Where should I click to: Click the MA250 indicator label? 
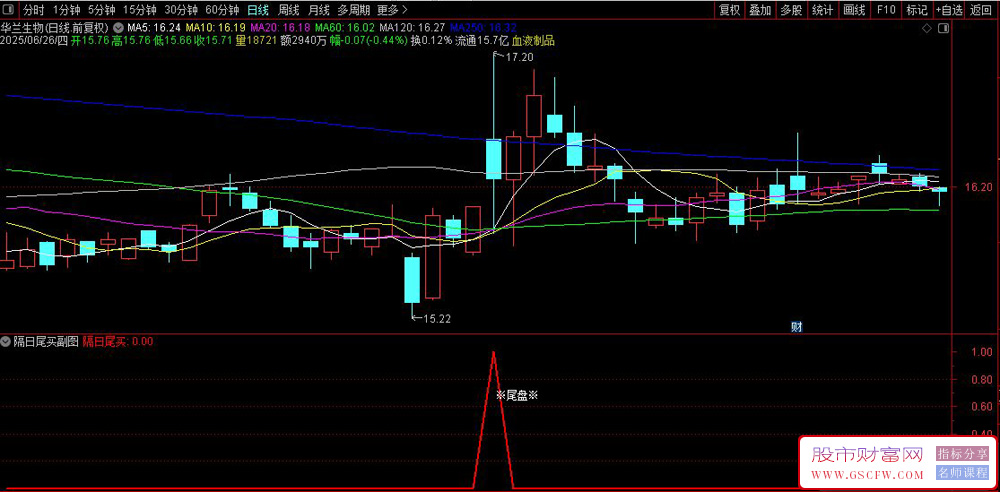click(483, 28)
